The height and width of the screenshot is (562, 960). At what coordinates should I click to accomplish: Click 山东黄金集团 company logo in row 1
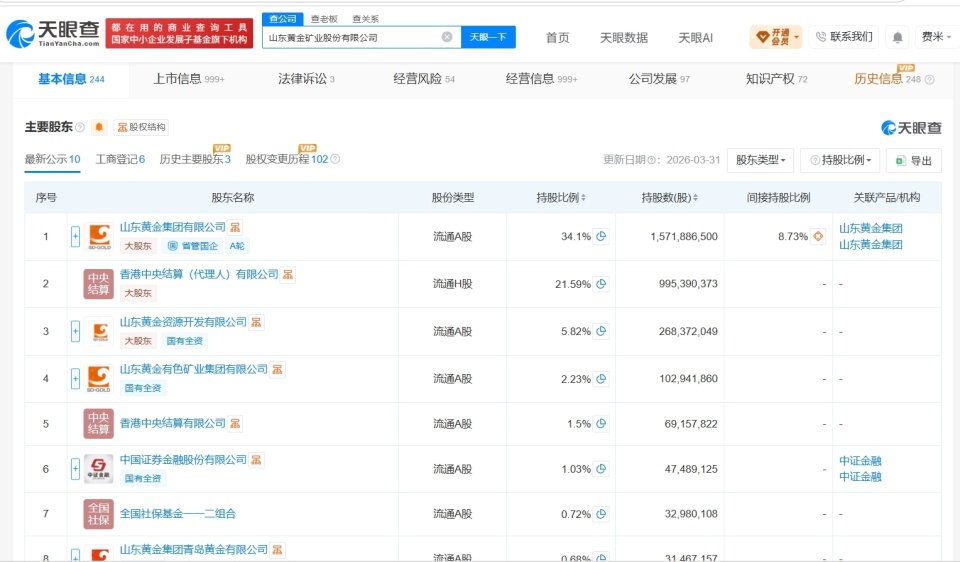coord(99,236)
